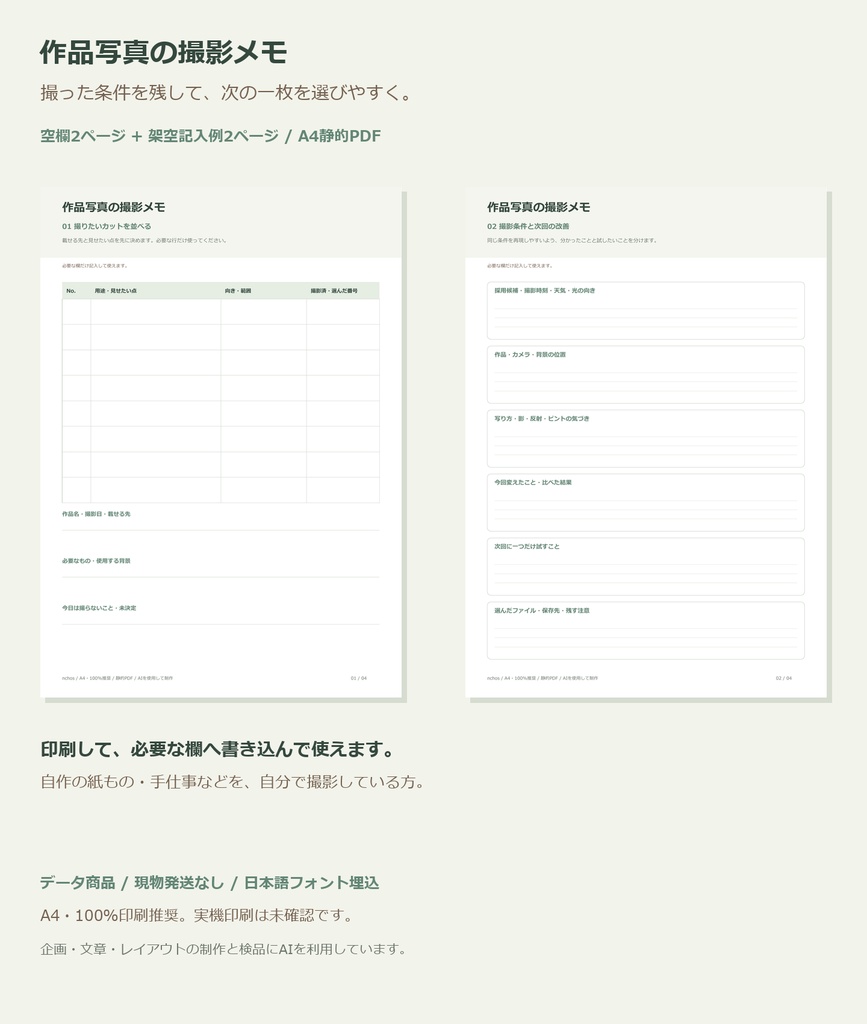
Task: Click the AI disclosure line 企画・文章・レイアウトの制作と検品にAIを利用しています。
Action: click(224, 949)
